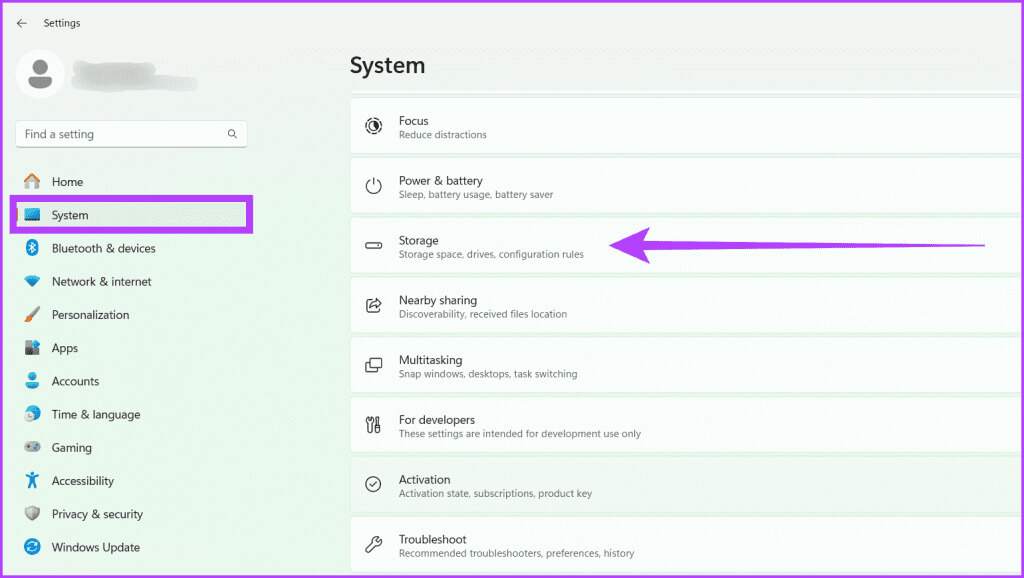Select Apps in the sidebar

131,348
